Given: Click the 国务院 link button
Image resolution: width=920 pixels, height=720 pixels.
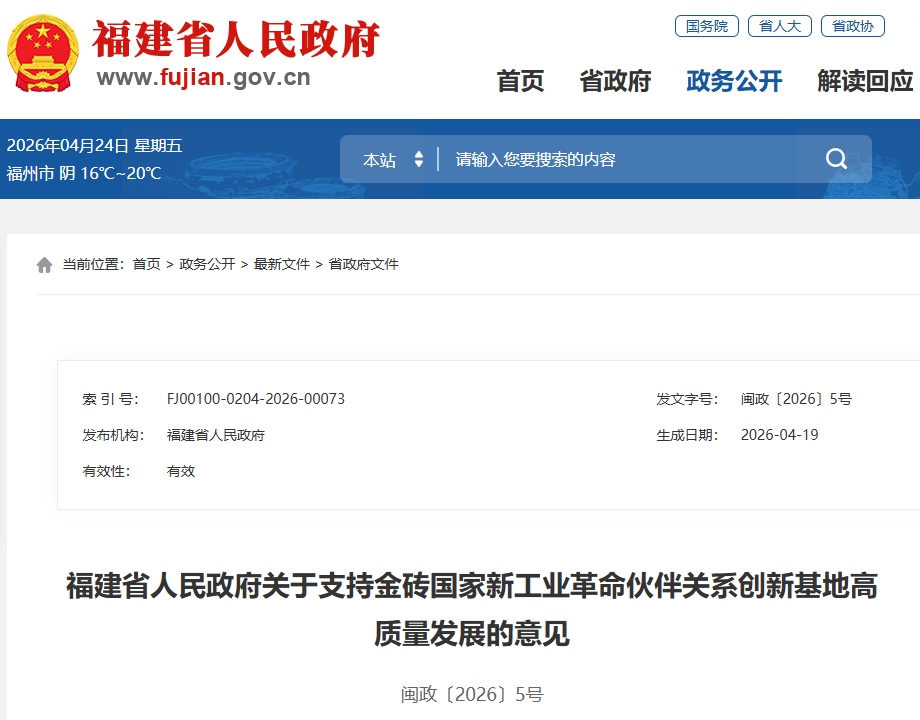Looking at the screenshot, I should (706, 26).
